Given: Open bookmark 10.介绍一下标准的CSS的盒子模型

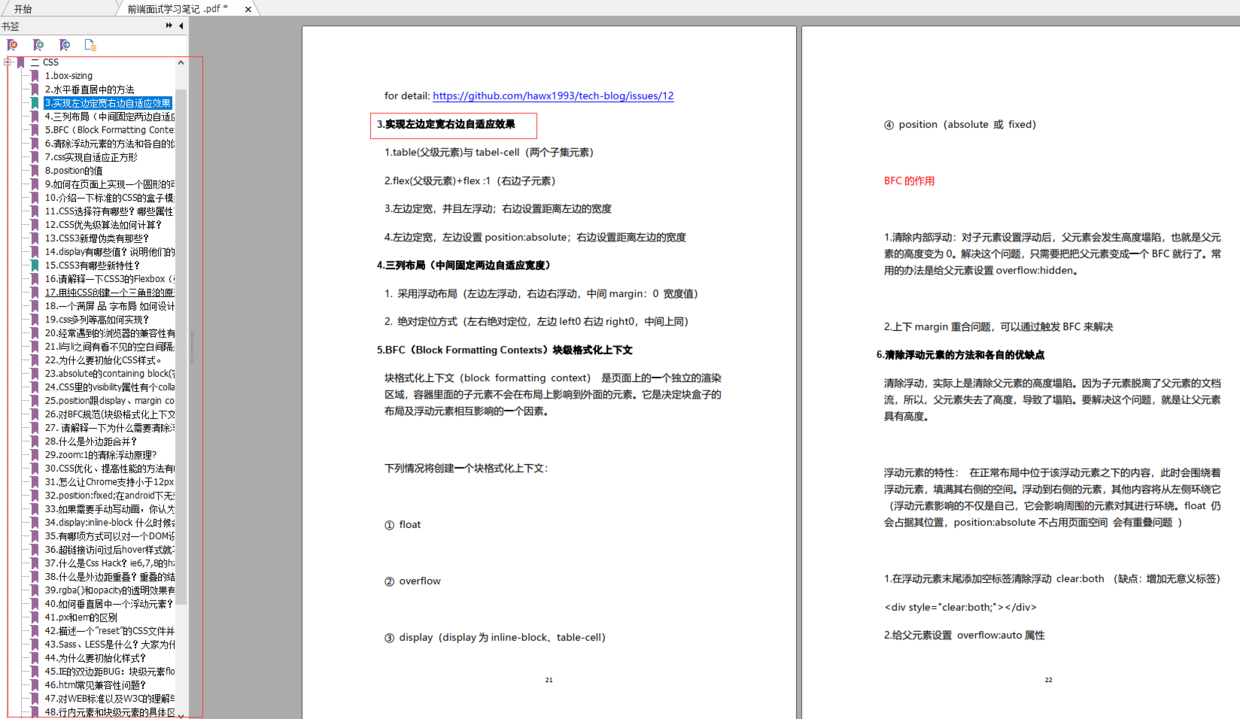Looking at the screenshot, I should click(109, 197).
